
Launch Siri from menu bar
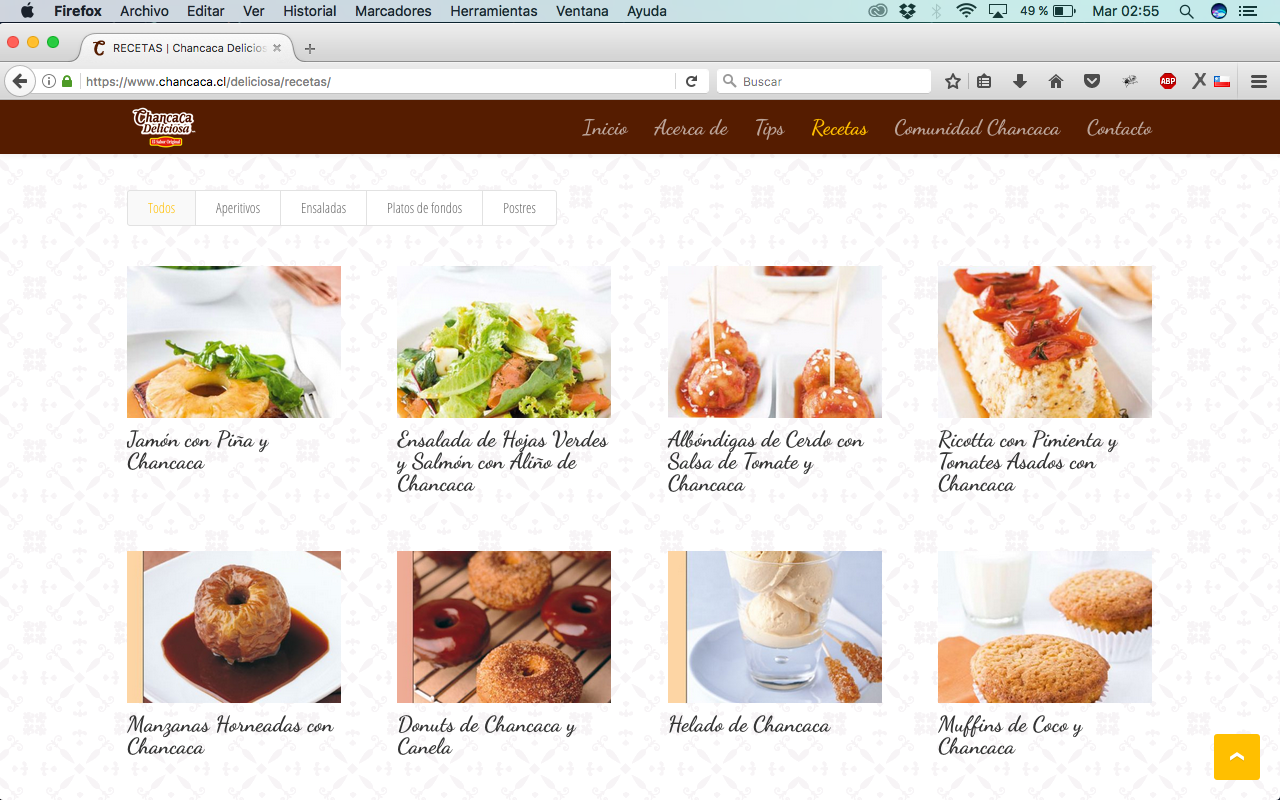1218,11
